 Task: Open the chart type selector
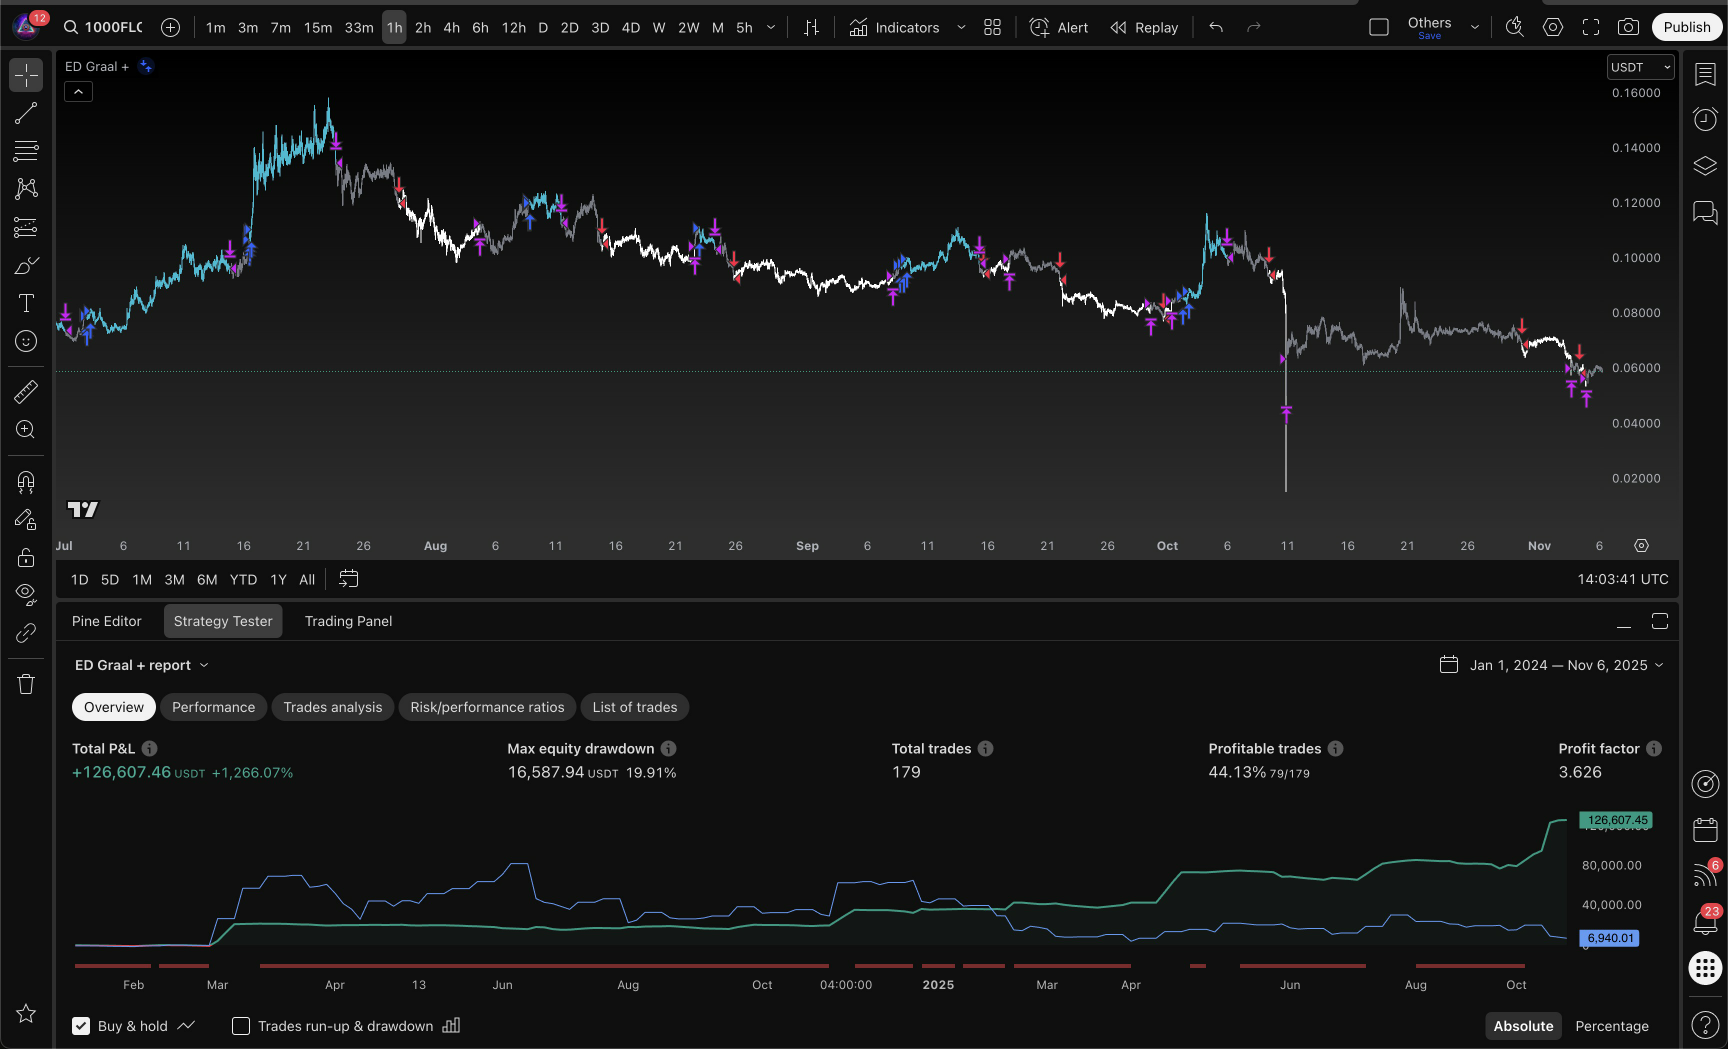tap(811, 28)
